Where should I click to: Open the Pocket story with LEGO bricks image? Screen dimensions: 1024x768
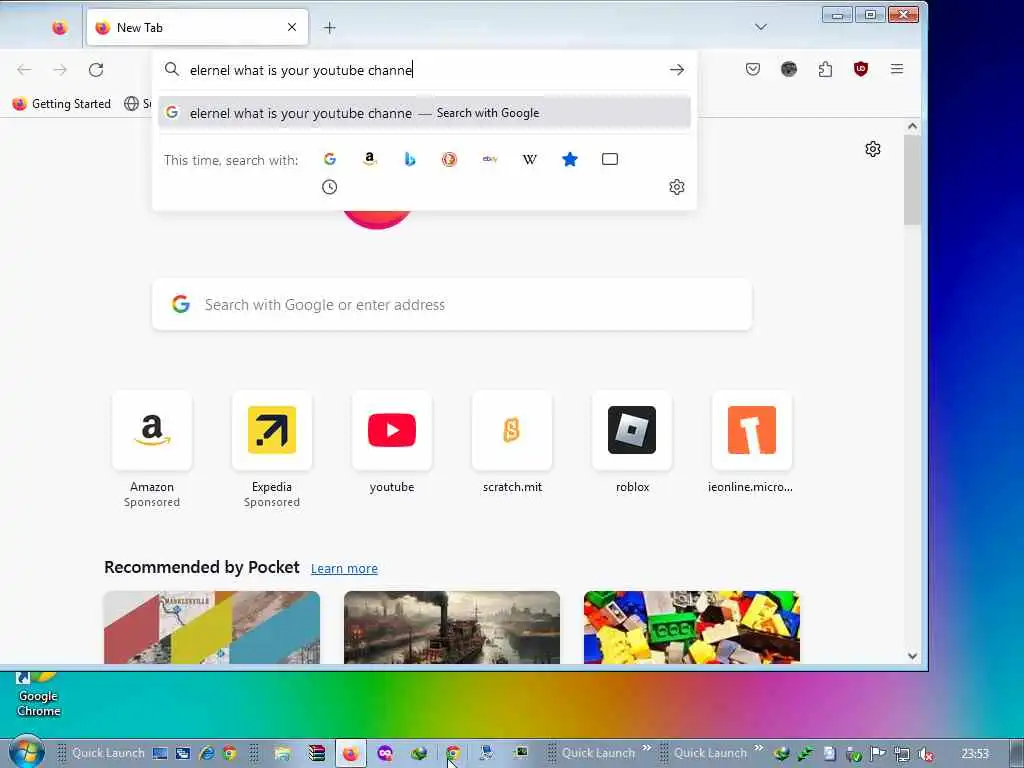[x=692, y=628]
